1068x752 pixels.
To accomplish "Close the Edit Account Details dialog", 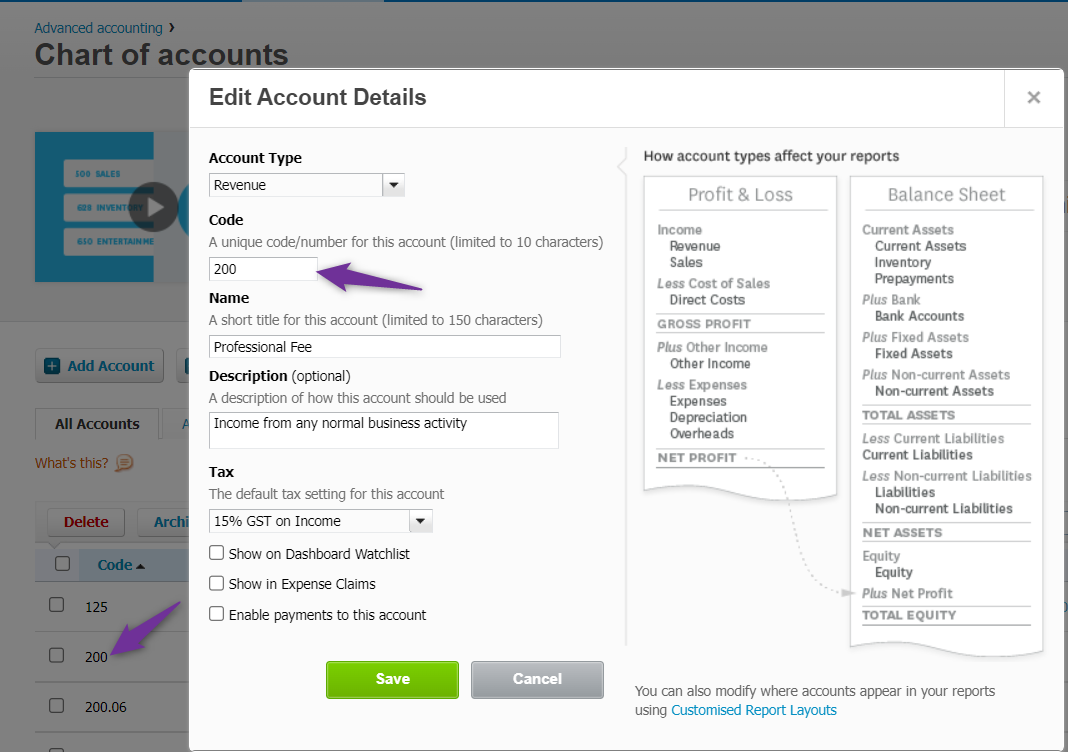I will point(1033,97).
